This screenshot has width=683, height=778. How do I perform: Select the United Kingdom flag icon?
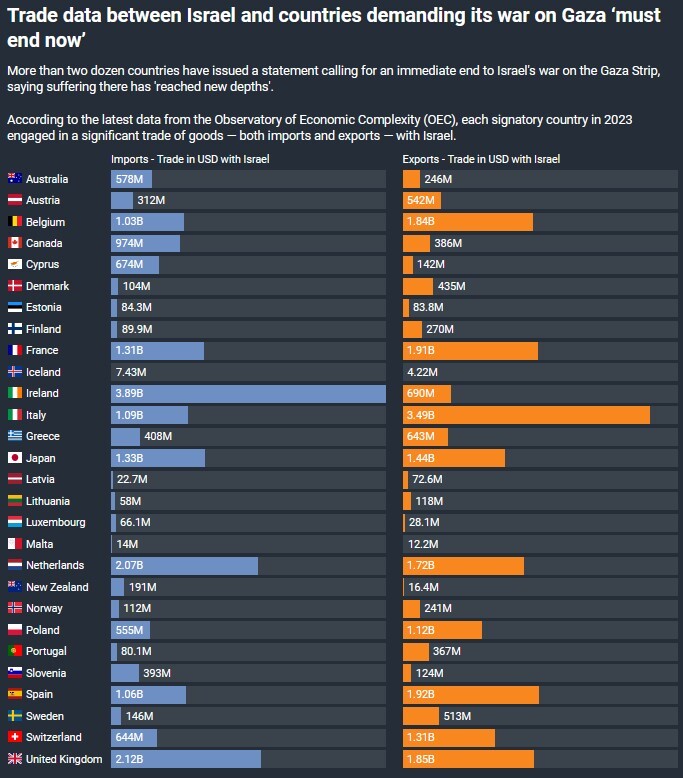14,759
